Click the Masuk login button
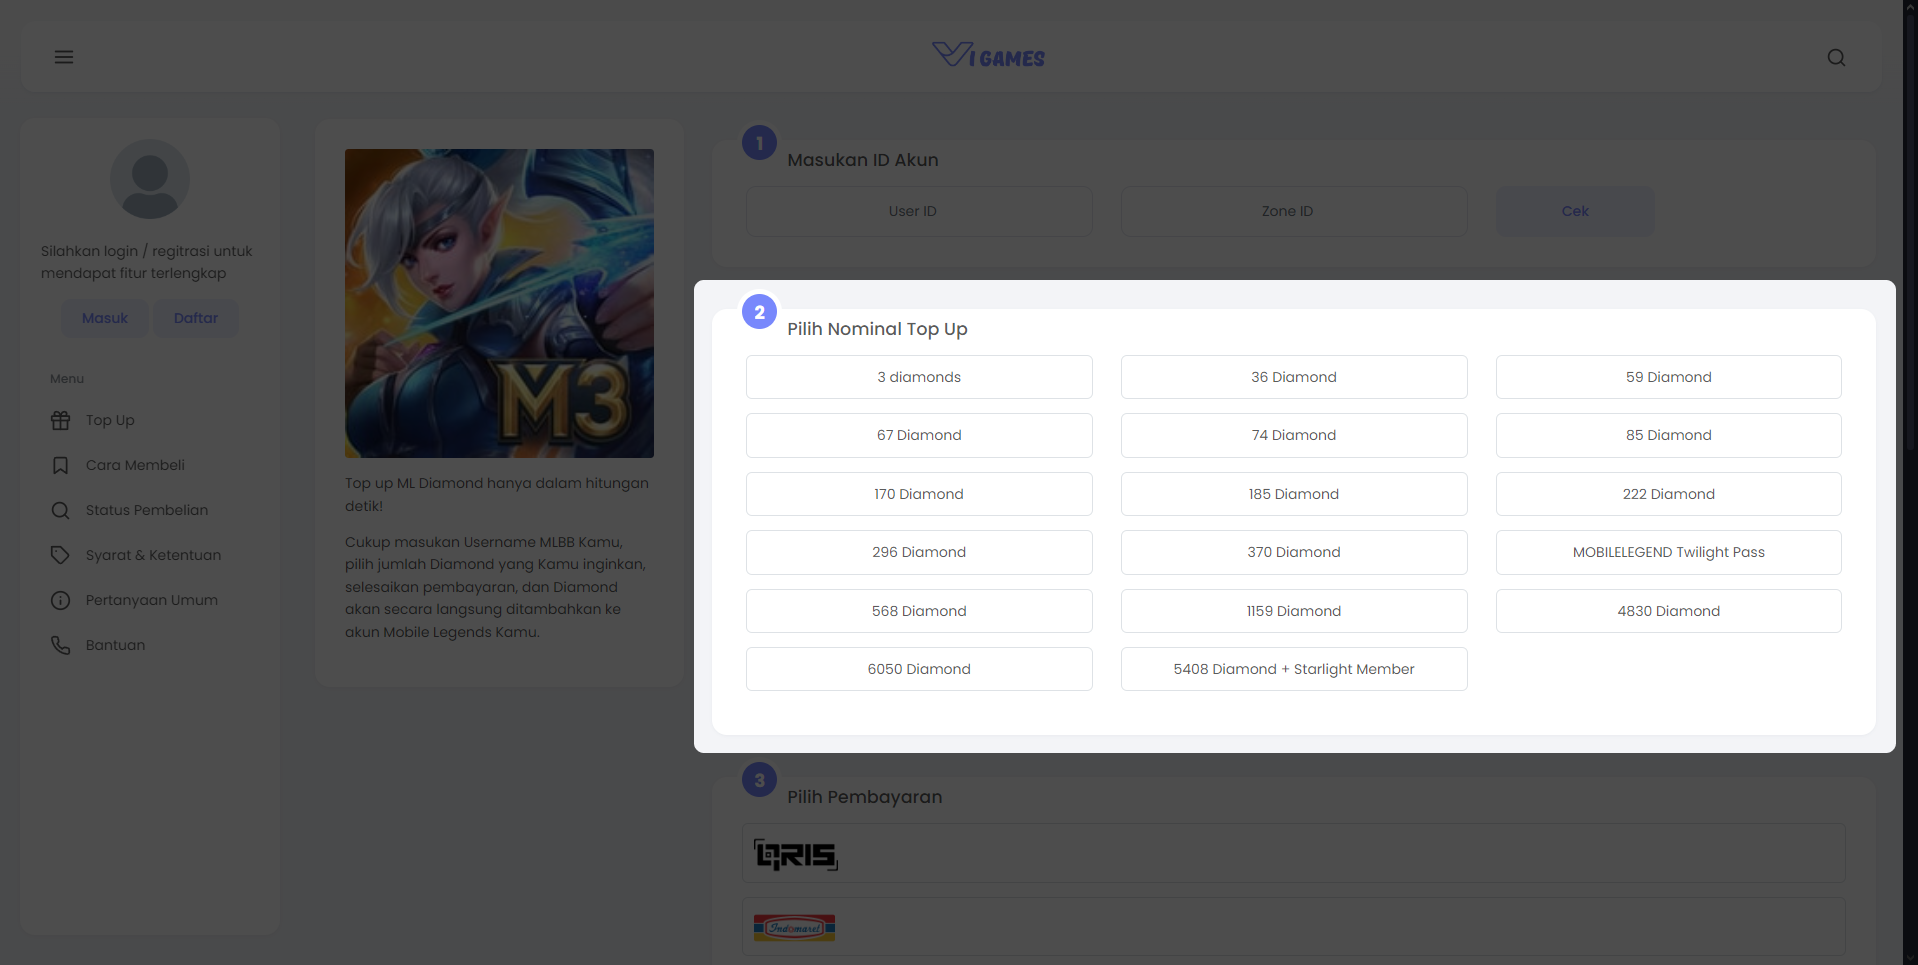The width and height of the screenshot is (1918, 965). tap(105, 318)
